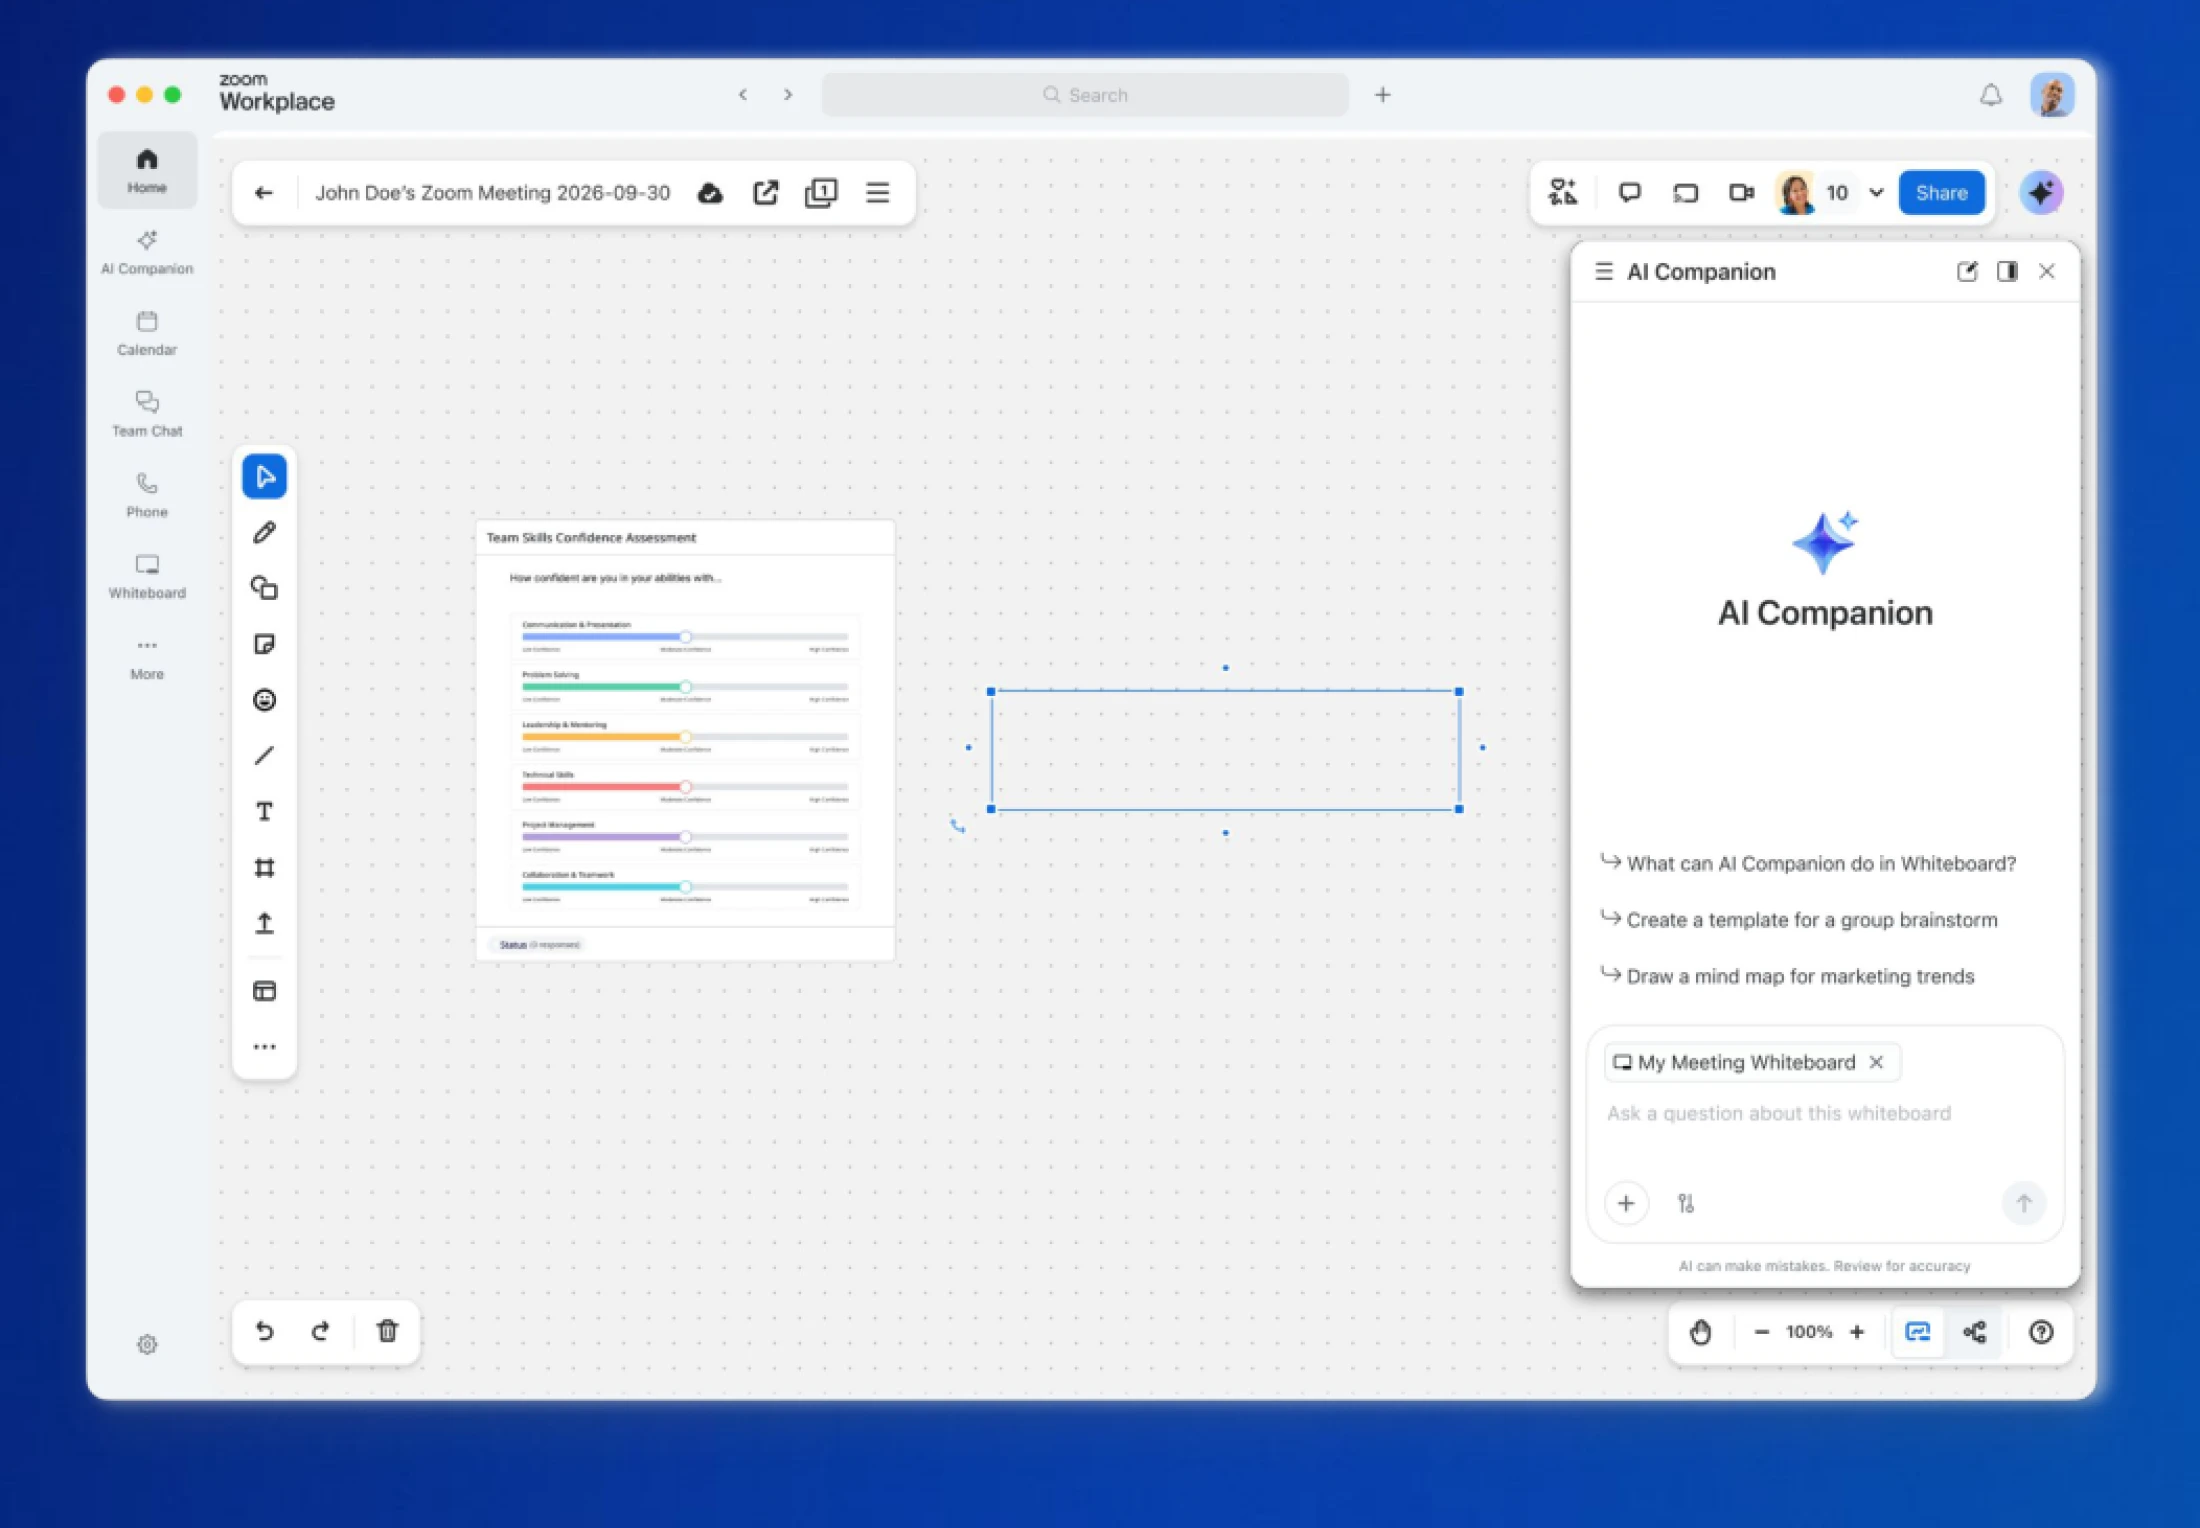
Task: Click the blue Share button
Action: click(1941, 192)
